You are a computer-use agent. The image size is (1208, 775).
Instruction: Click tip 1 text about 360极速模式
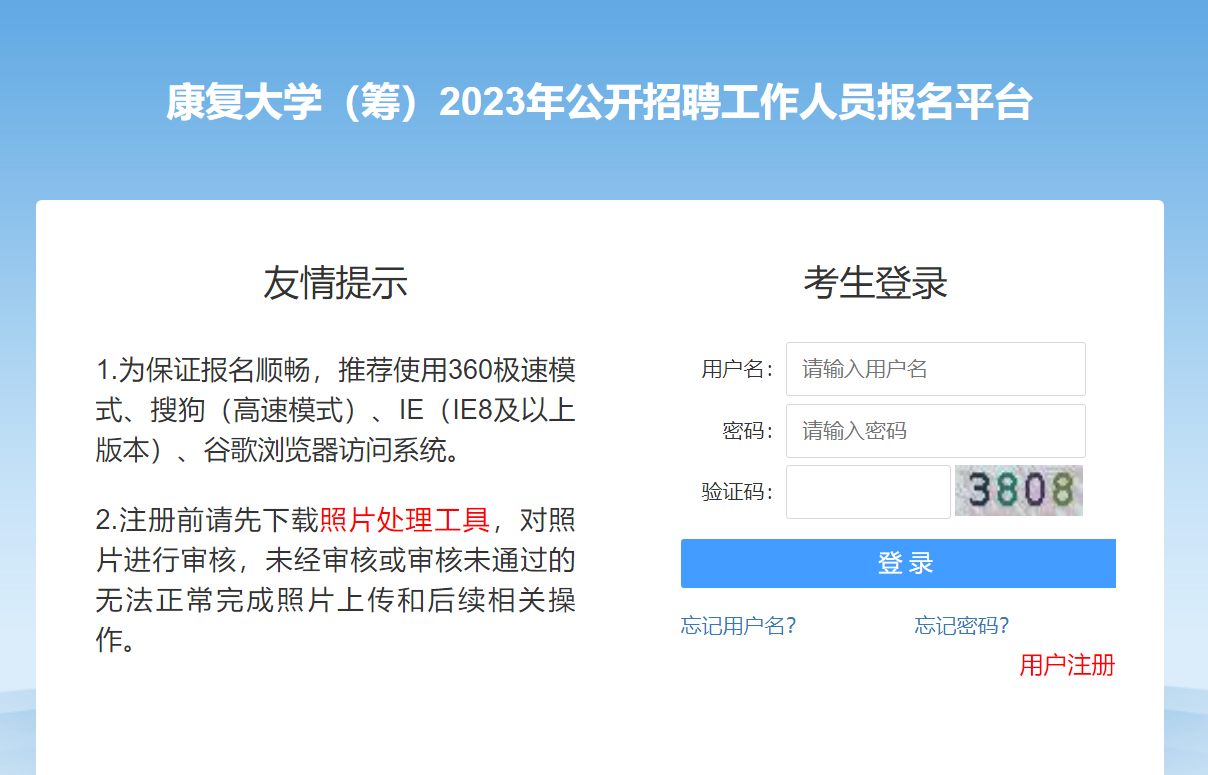point(335,410)
